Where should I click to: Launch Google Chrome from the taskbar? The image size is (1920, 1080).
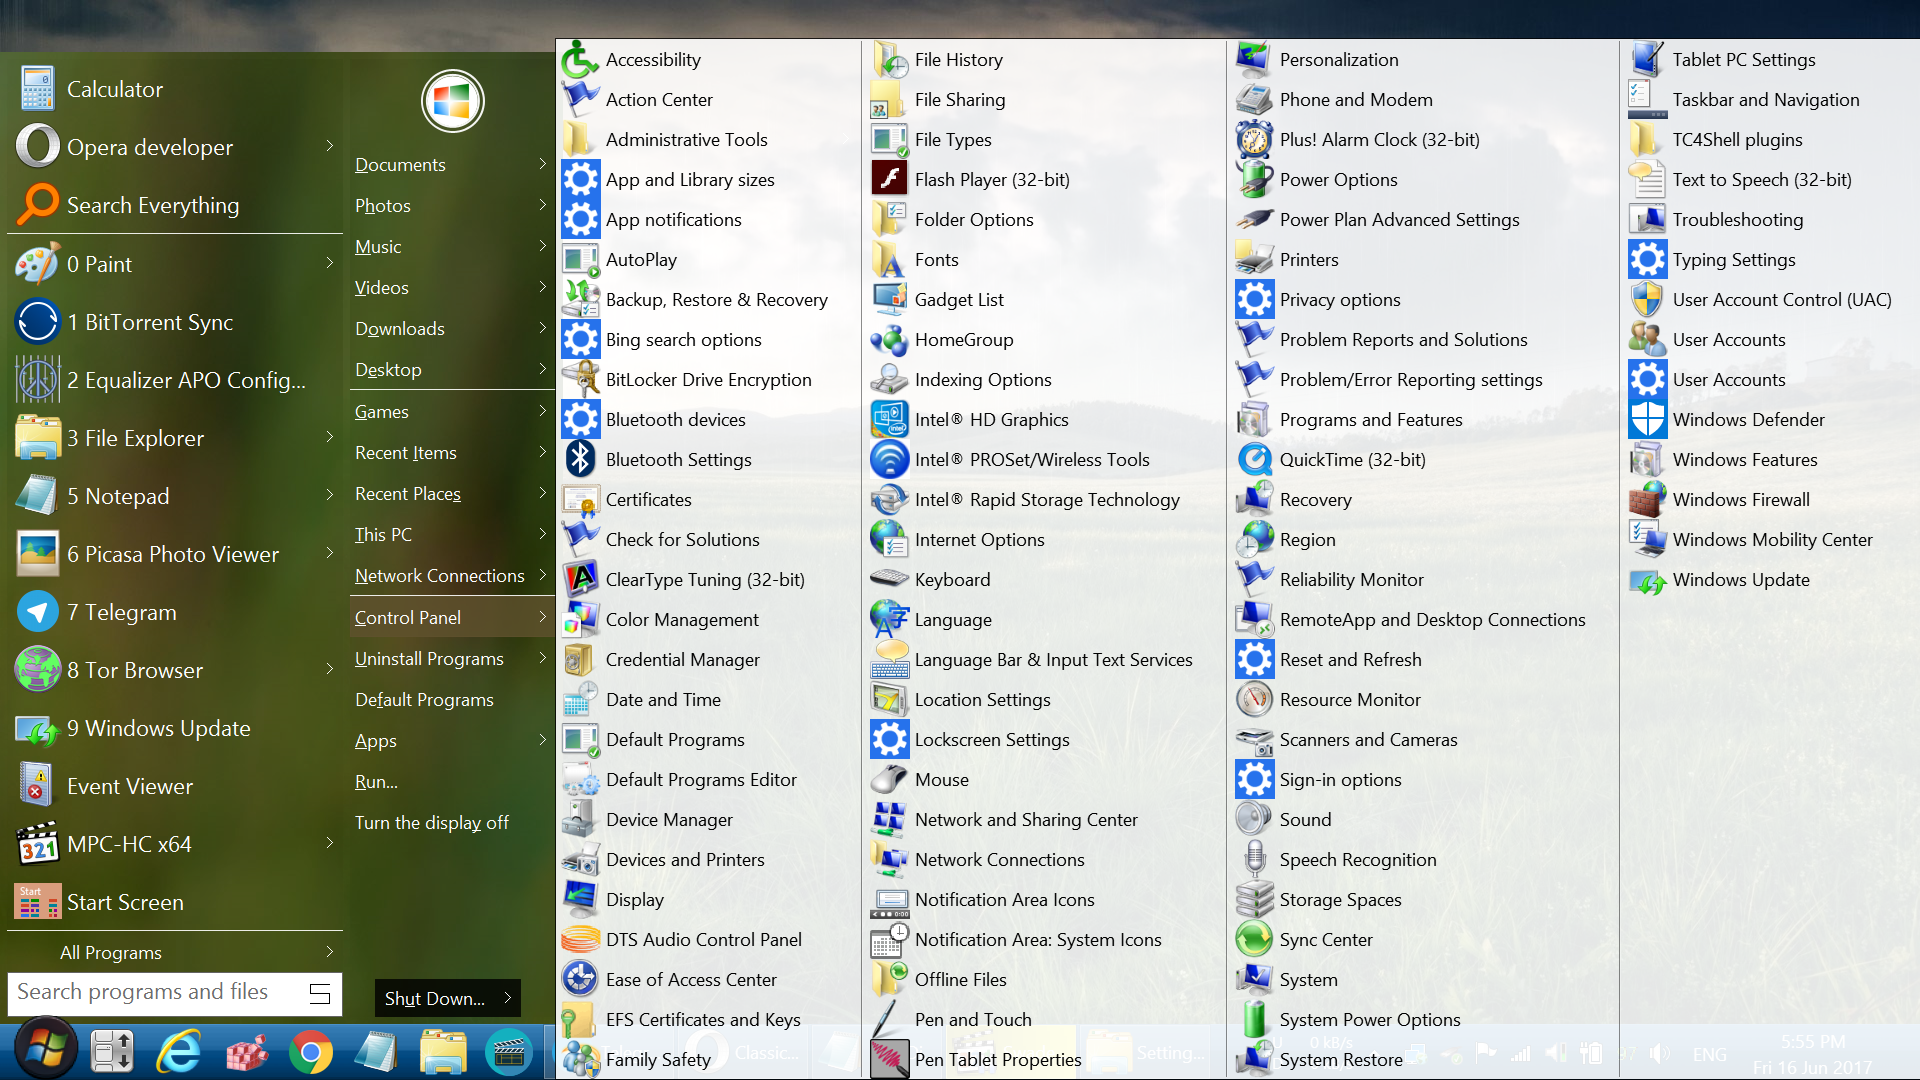click(311, 1052)
